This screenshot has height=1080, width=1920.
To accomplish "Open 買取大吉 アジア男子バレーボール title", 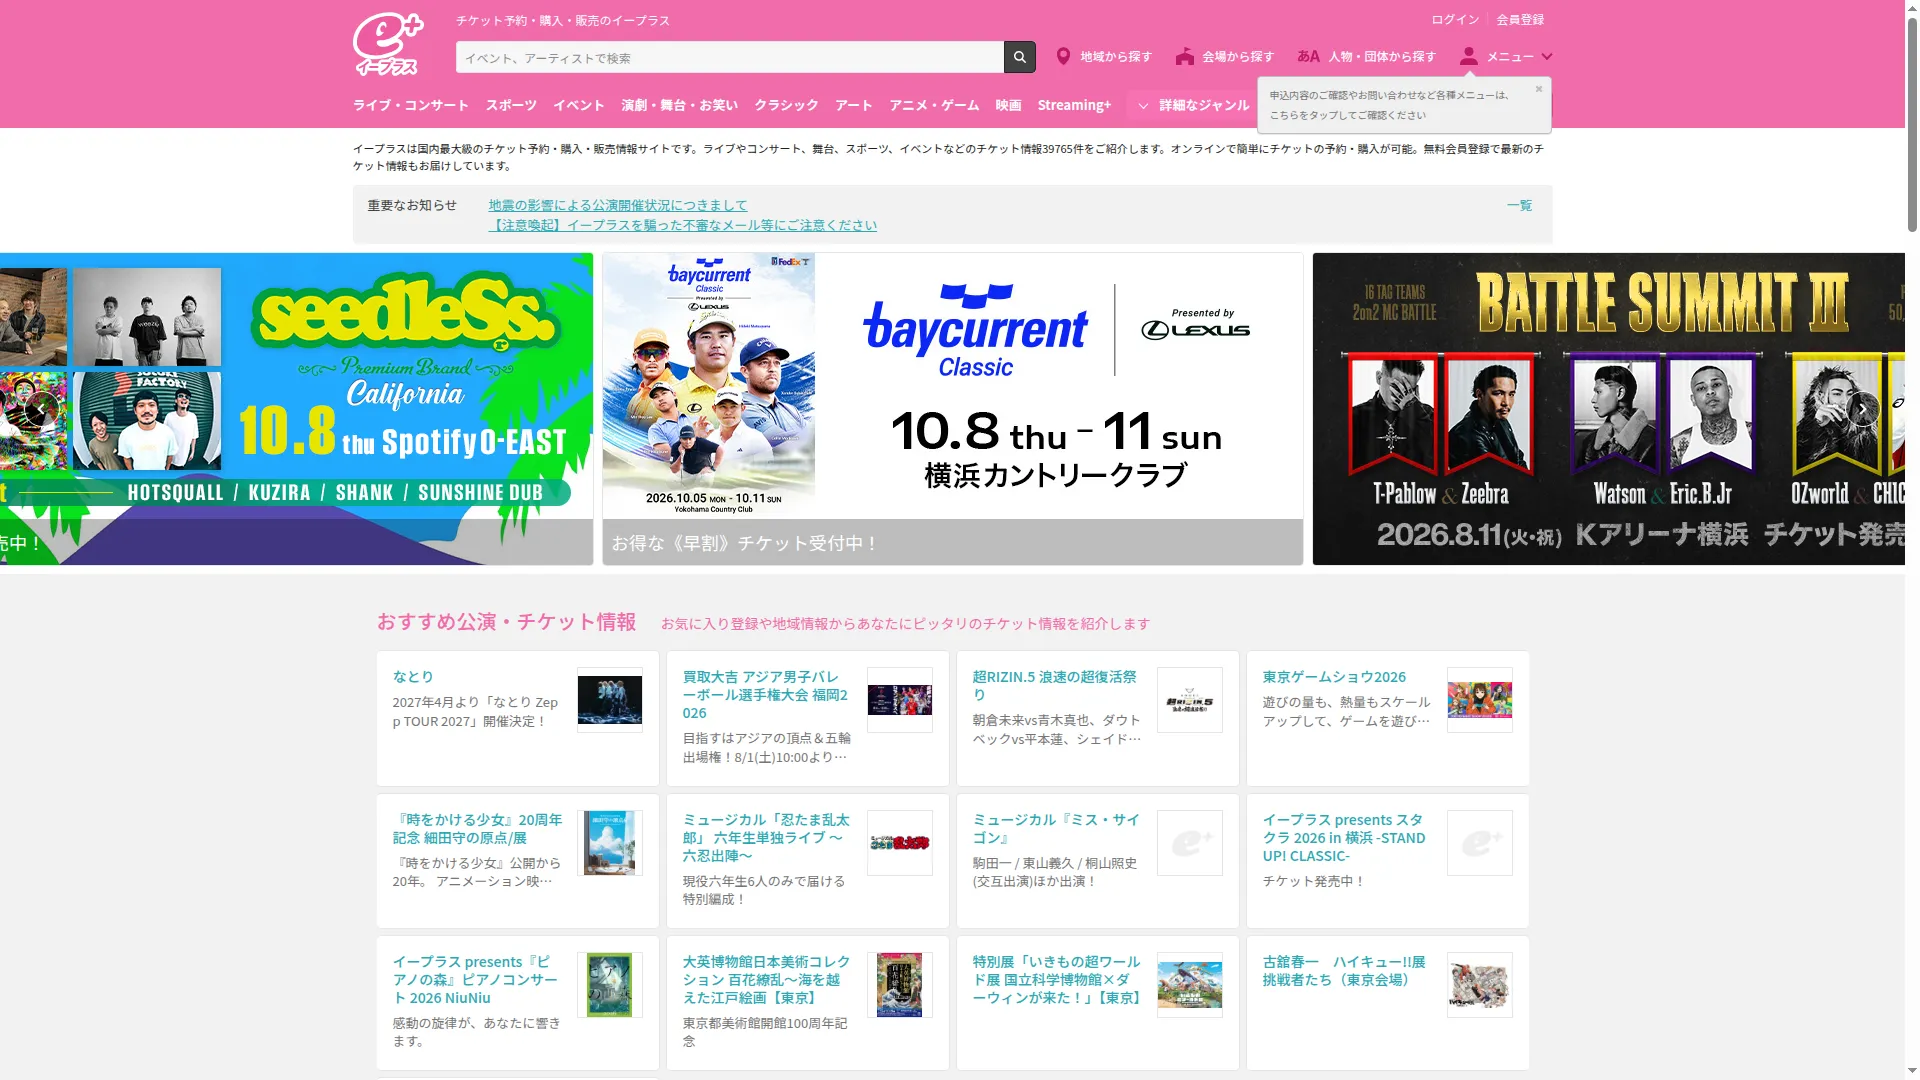I will pyautogui.click(x=766, y=695).
